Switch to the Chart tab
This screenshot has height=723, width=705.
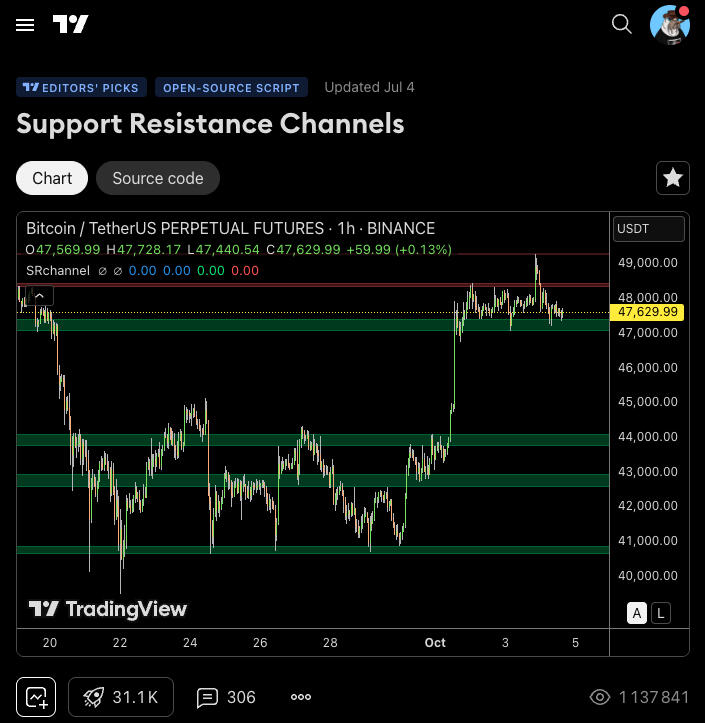click(52, 178)
